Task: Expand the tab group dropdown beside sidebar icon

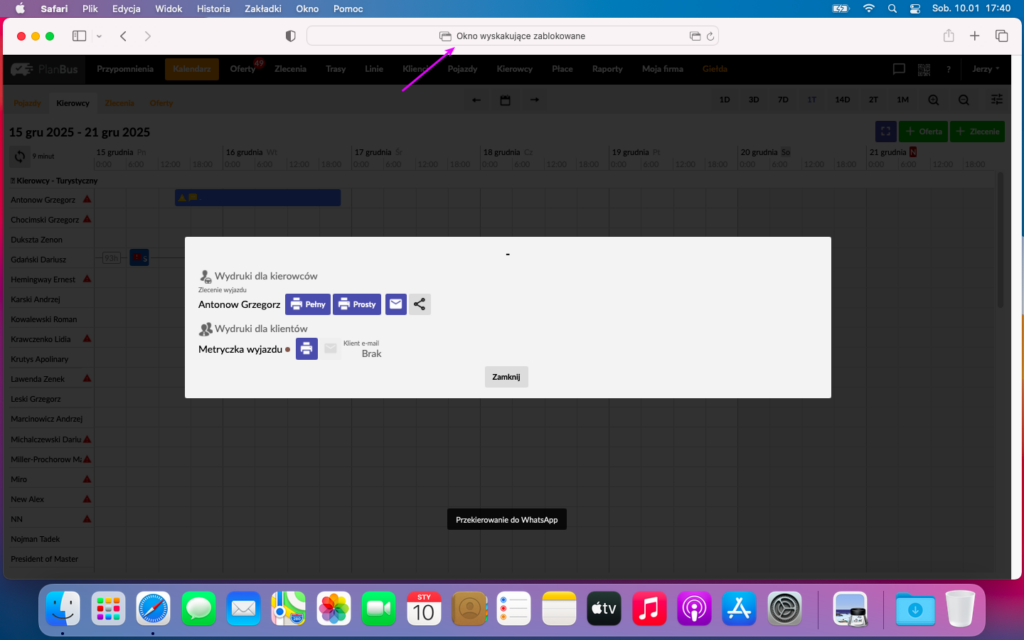Action: tap(99, 36)
